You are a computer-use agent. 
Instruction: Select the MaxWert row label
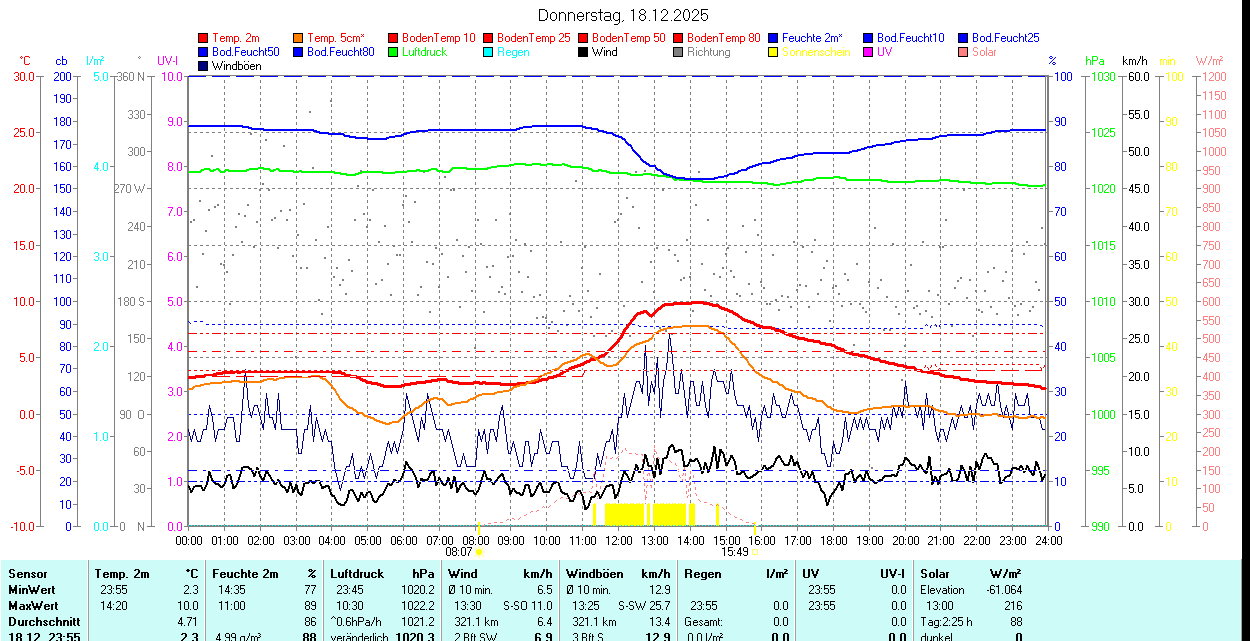[32, 606]
